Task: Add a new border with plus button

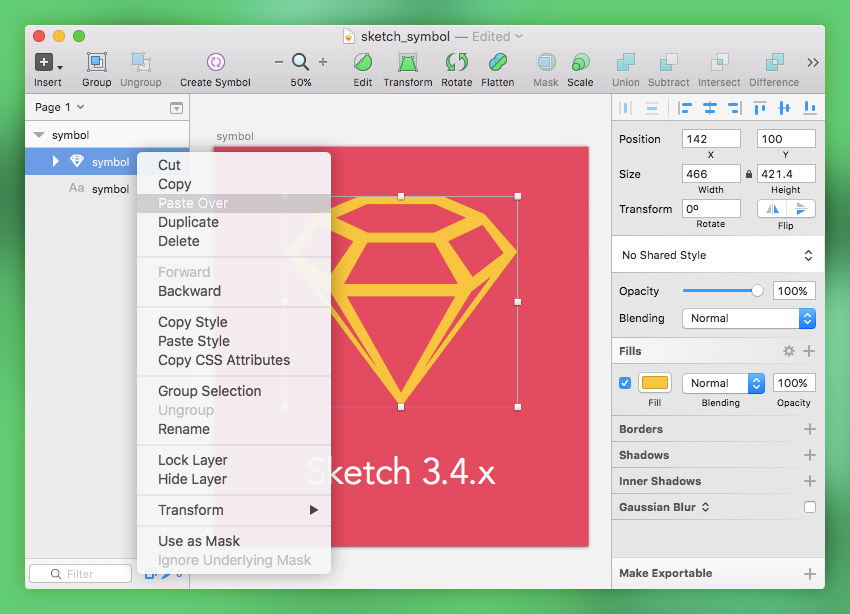Action: tap(809, 429)
